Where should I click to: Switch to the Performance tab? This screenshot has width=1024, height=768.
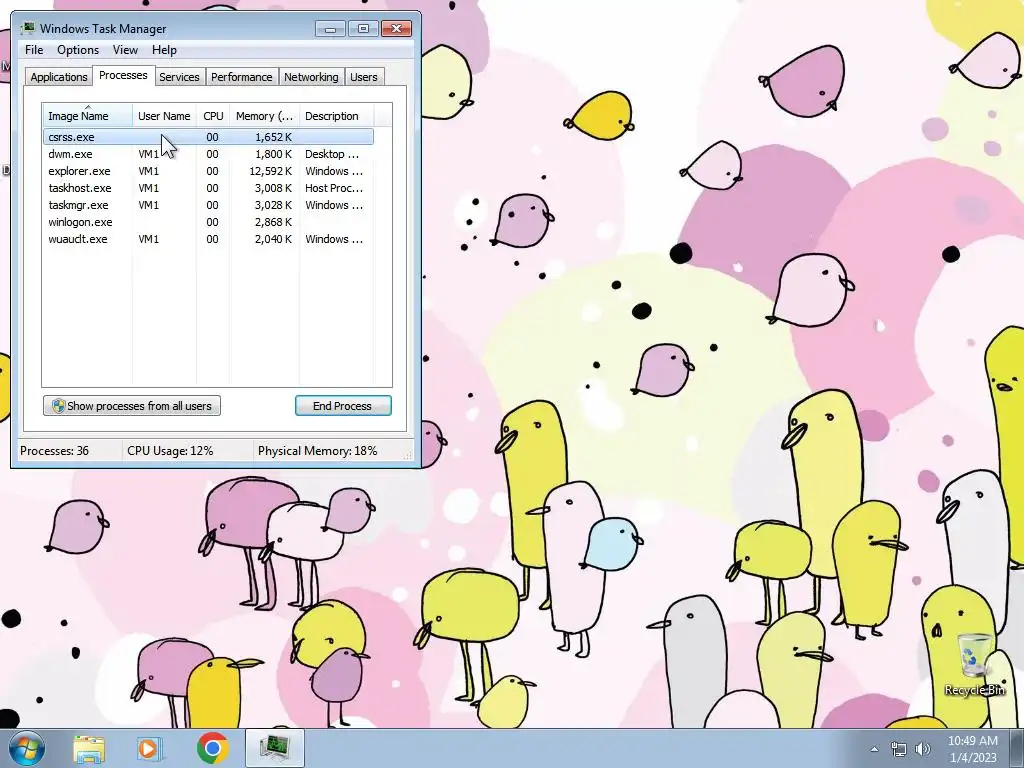[242, 77]
